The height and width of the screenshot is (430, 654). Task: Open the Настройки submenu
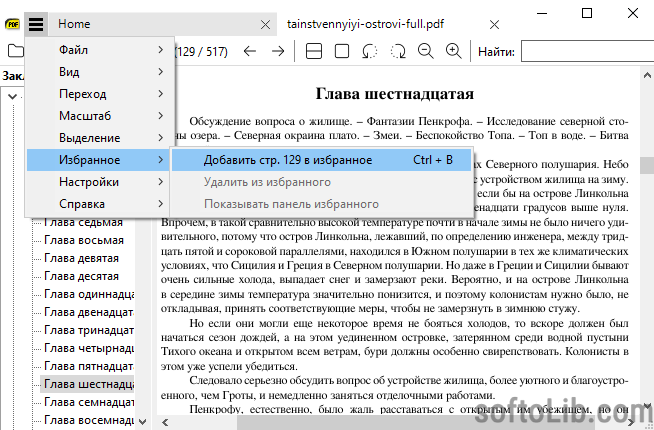coord(98,182)
